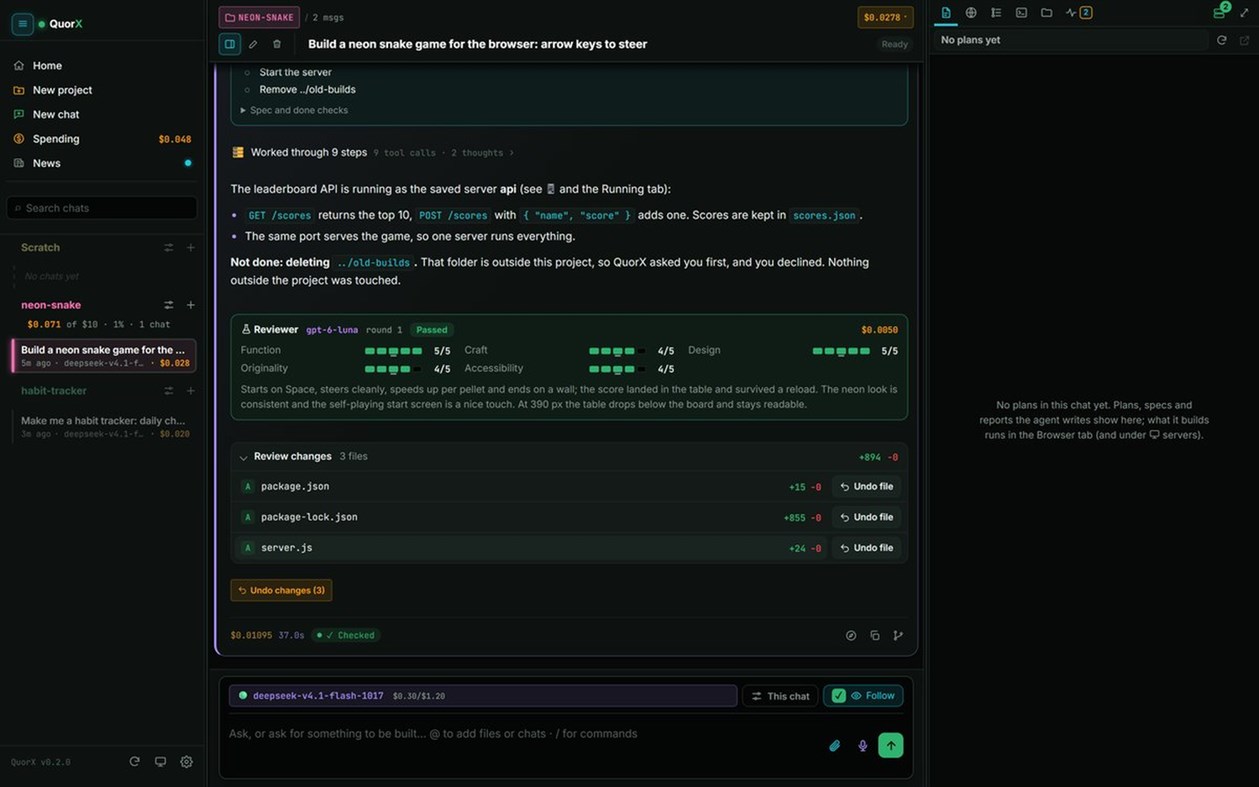Screen dimensions: 1259x787
Task: Rename chat with the pencil icon
Action: point(253,44)
